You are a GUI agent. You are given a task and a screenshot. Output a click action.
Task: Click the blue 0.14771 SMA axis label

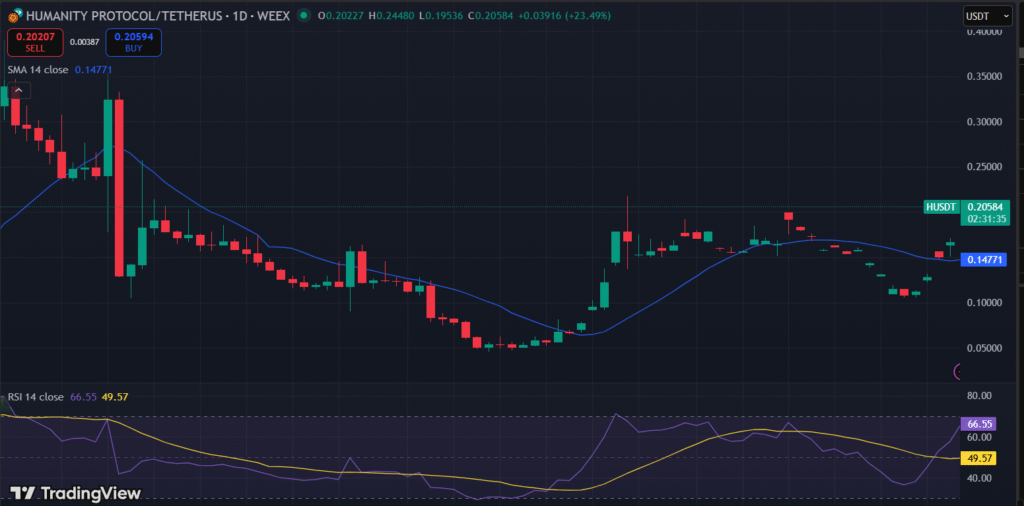pos(982,259)
